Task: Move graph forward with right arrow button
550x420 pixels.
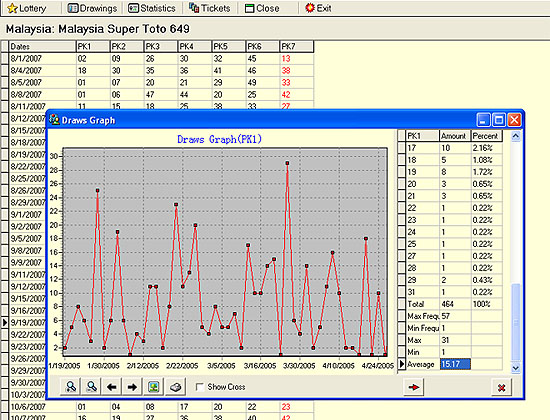Action: point(132,387)
